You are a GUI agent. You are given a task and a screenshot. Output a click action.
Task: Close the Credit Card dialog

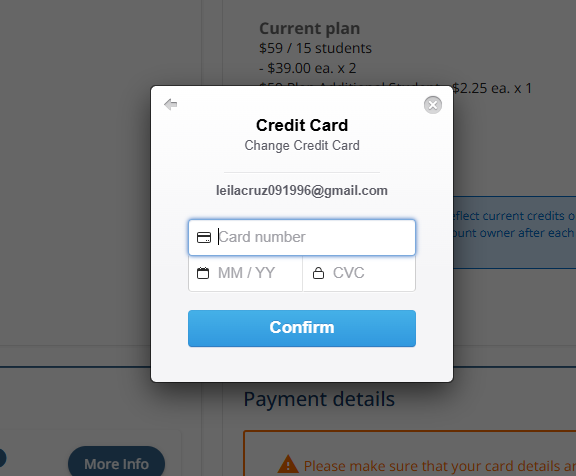click(433, 105)
